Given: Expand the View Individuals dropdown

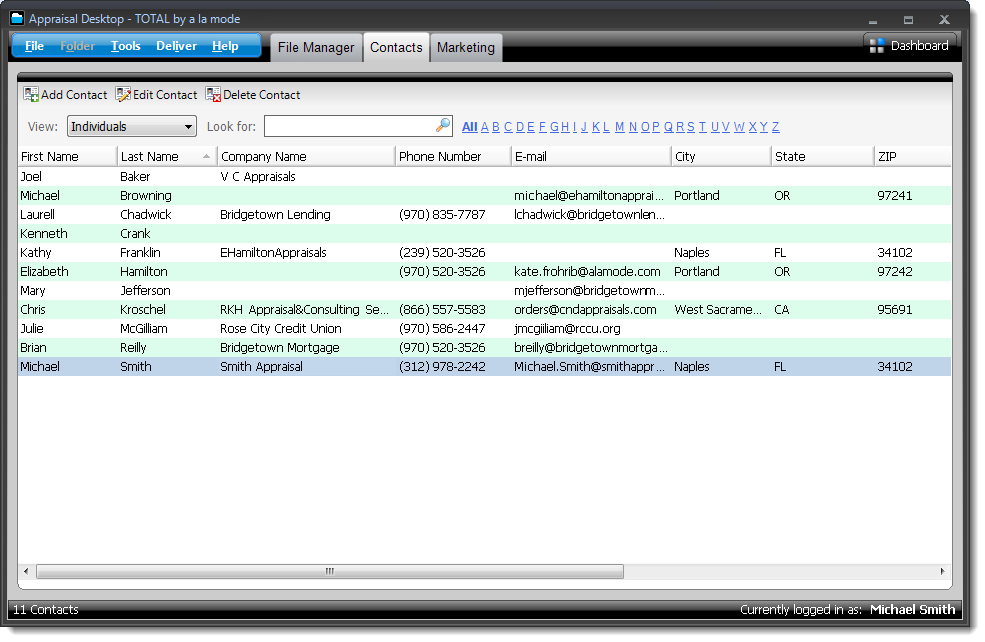Looking at the screenshot, I should tap(189, 127).
